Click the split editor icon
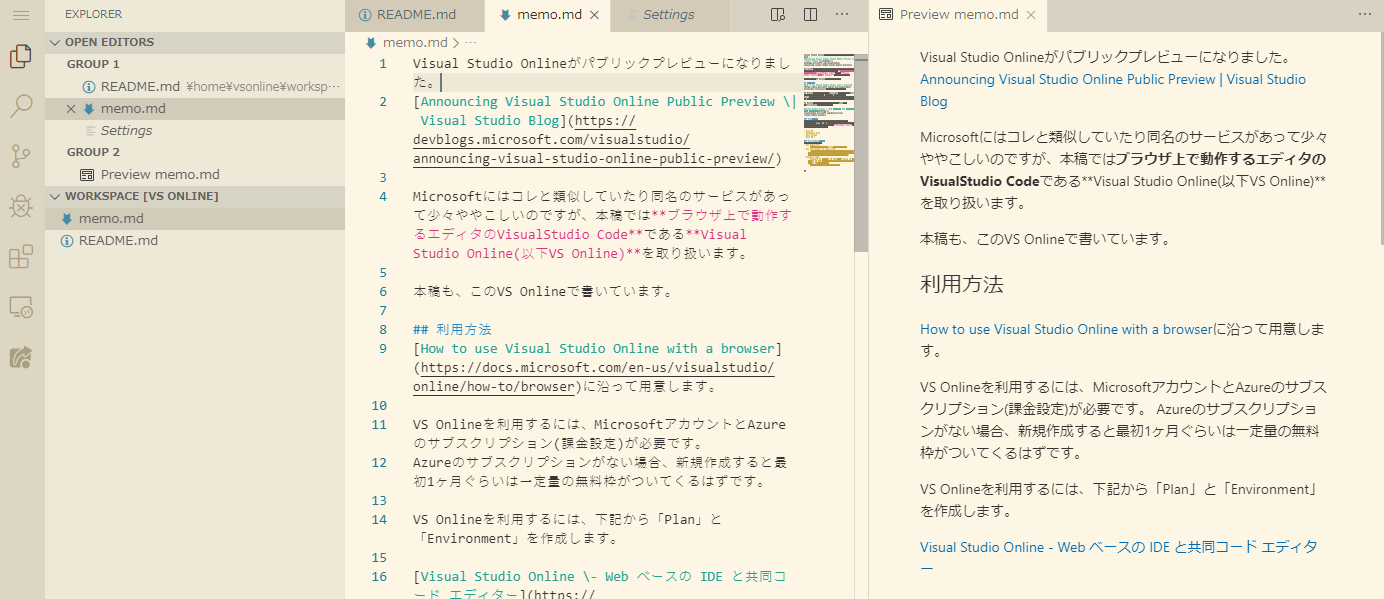The height and width of the screenshot is (599, 1384). tap(811, 15)
